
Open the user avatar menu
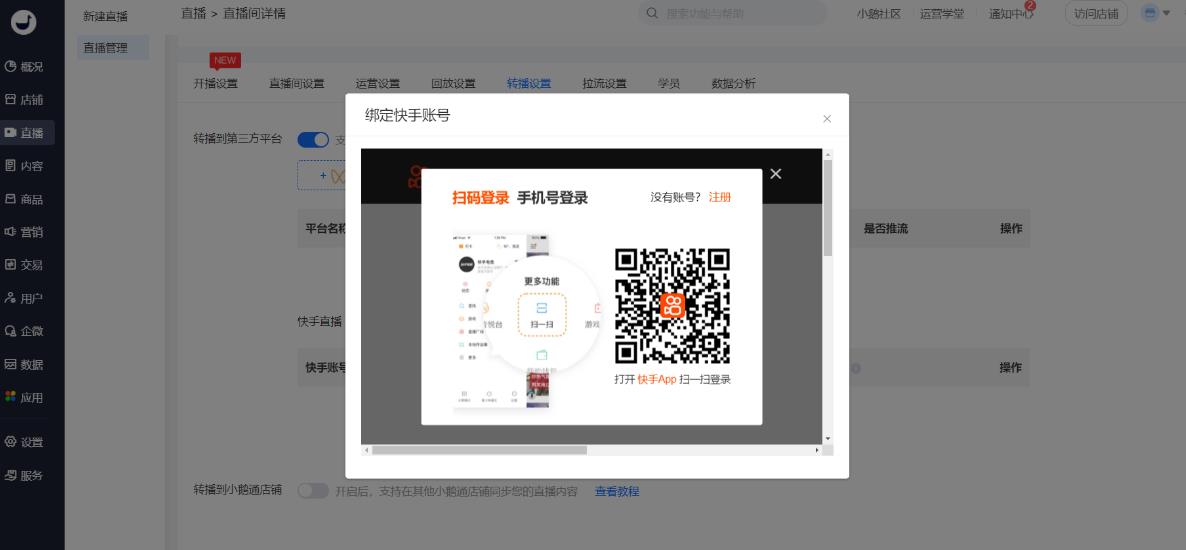click(1156, 14)
